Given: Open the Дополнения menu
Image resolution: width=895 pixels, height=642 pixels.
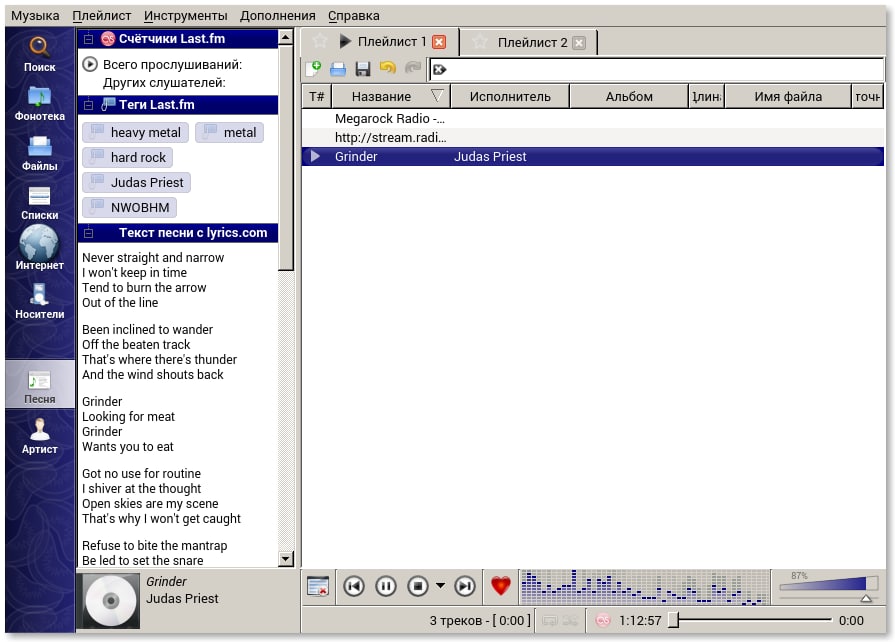Looking at the screenshot, I should coord(277,15).
